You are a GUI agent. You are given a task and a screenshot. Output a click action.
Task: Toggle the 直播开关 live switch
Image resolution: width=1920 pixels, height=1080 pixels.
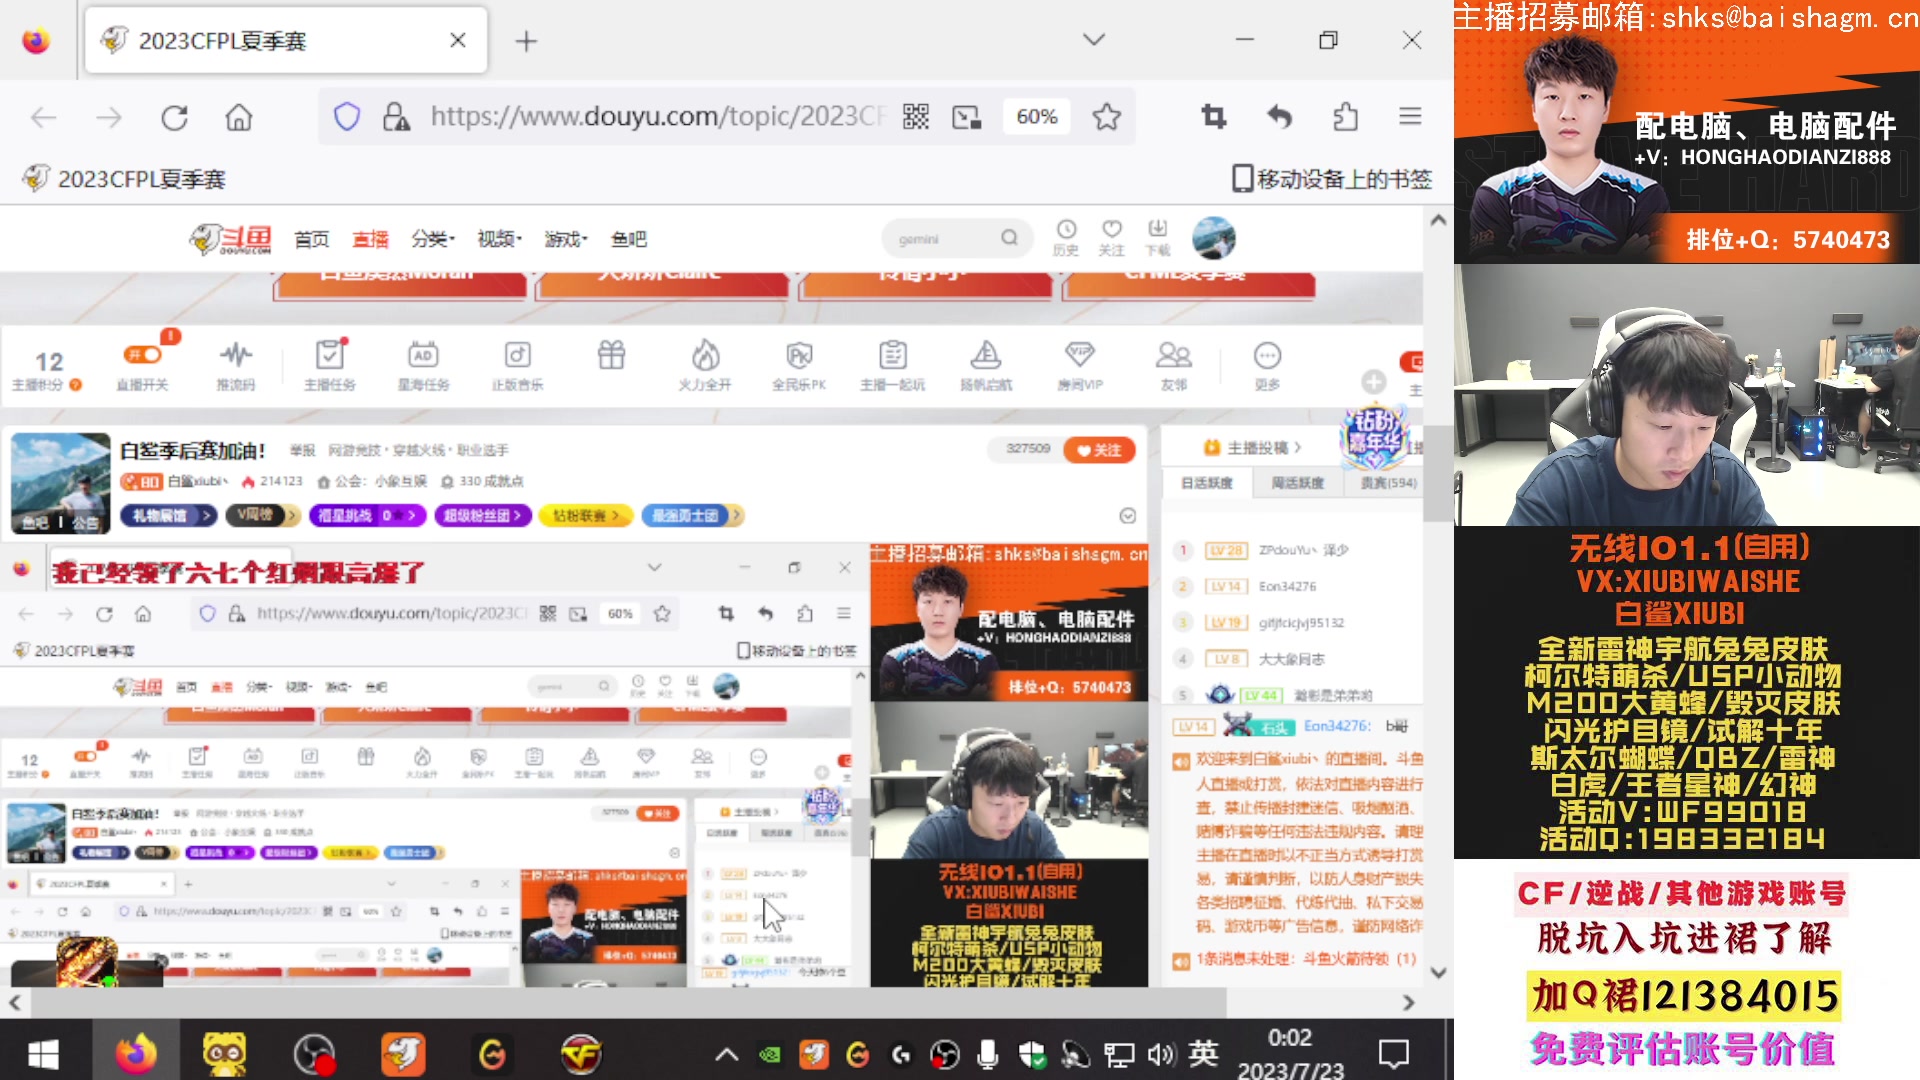click(142, 355)
